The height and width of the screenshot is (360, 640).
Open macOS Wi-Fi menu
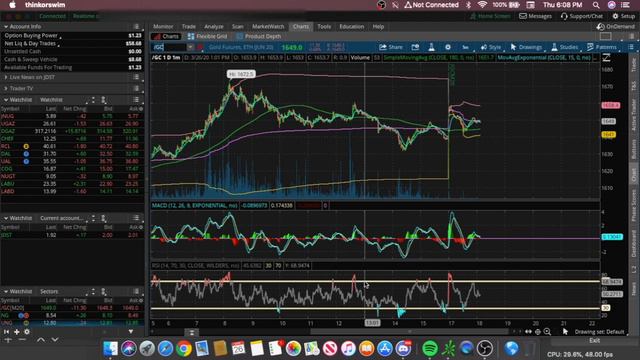(x=482, y=5)
